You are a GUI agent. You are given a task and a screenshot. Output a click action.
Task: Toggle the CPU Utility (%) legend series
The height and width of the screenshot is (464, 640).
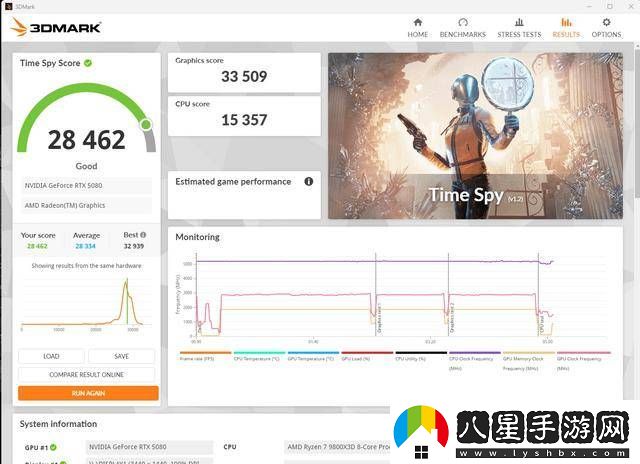(421, 356)
